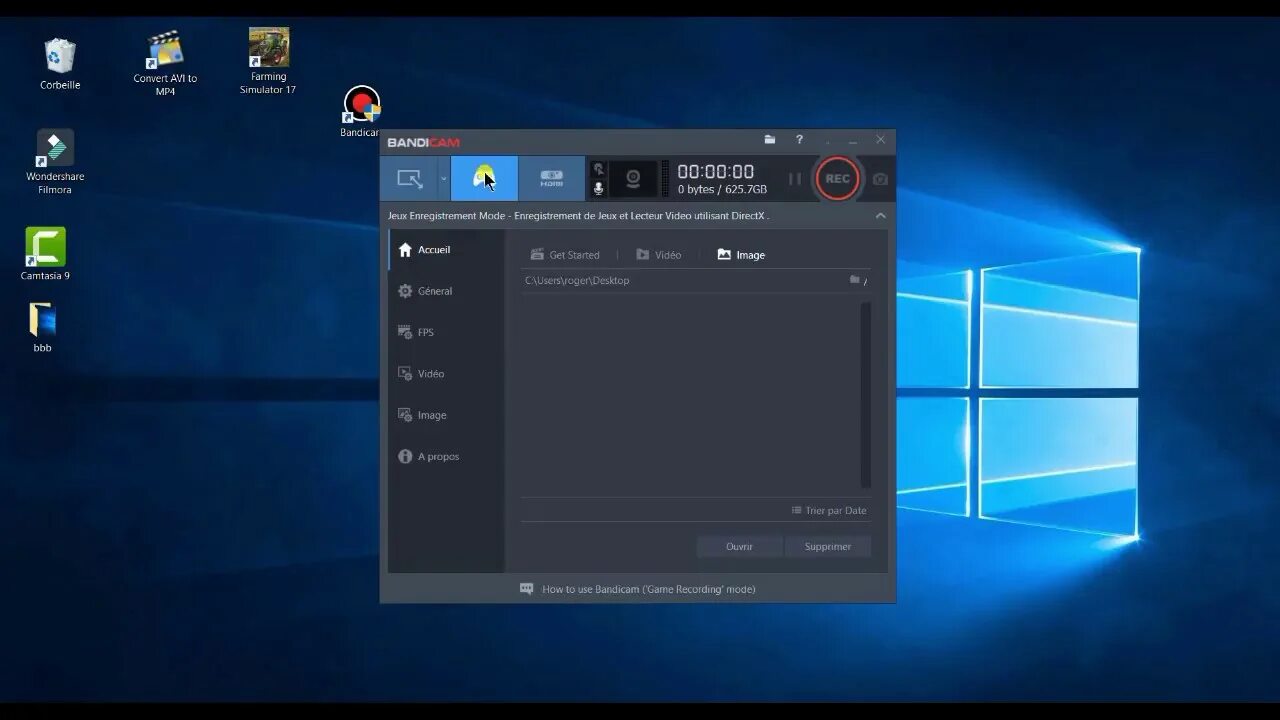Switch to the Get Started tab
The height and width of the screenshot is (720, 1280).
(565, 255)
